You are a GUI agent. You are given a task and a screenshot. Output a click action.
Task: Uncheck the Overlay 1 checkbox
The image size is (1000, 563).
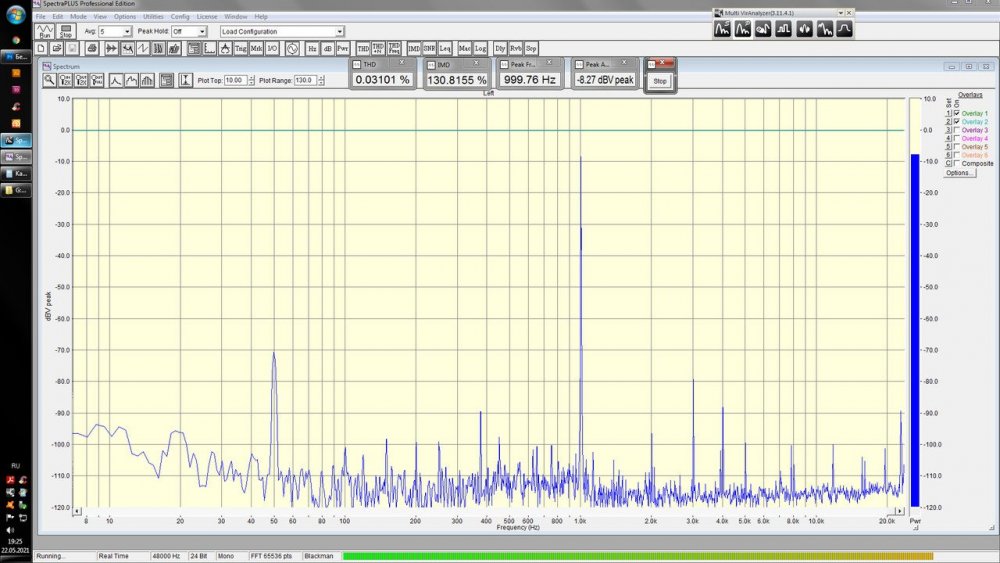(957, 114)
